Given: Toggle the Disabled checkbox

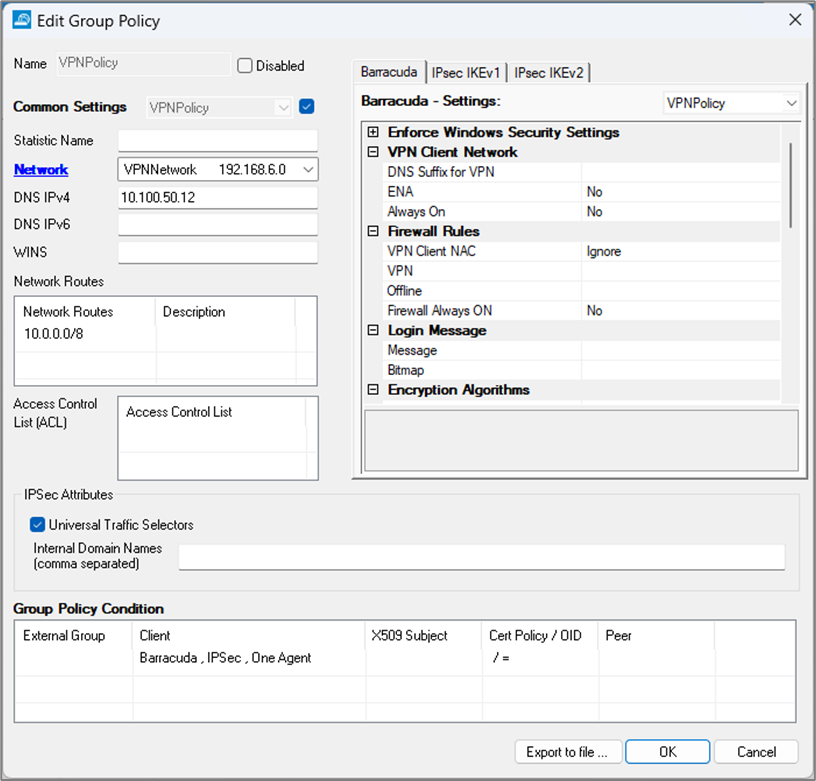Looking at the screenshot, I should pyautogui.click(x=245, y=66).
